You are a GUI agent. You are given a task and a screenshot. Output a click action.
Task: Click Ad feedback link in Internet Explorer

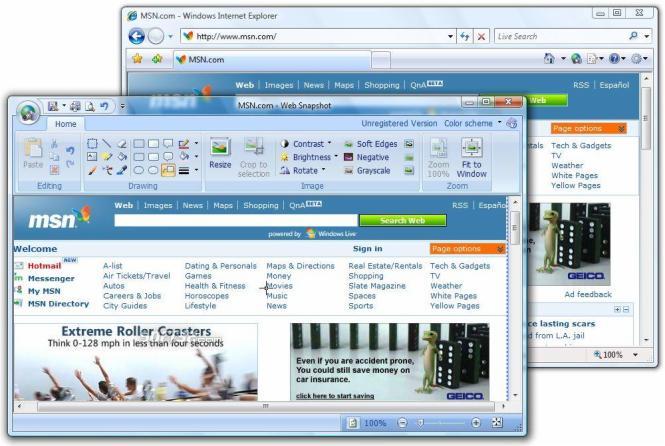point(588,294)
